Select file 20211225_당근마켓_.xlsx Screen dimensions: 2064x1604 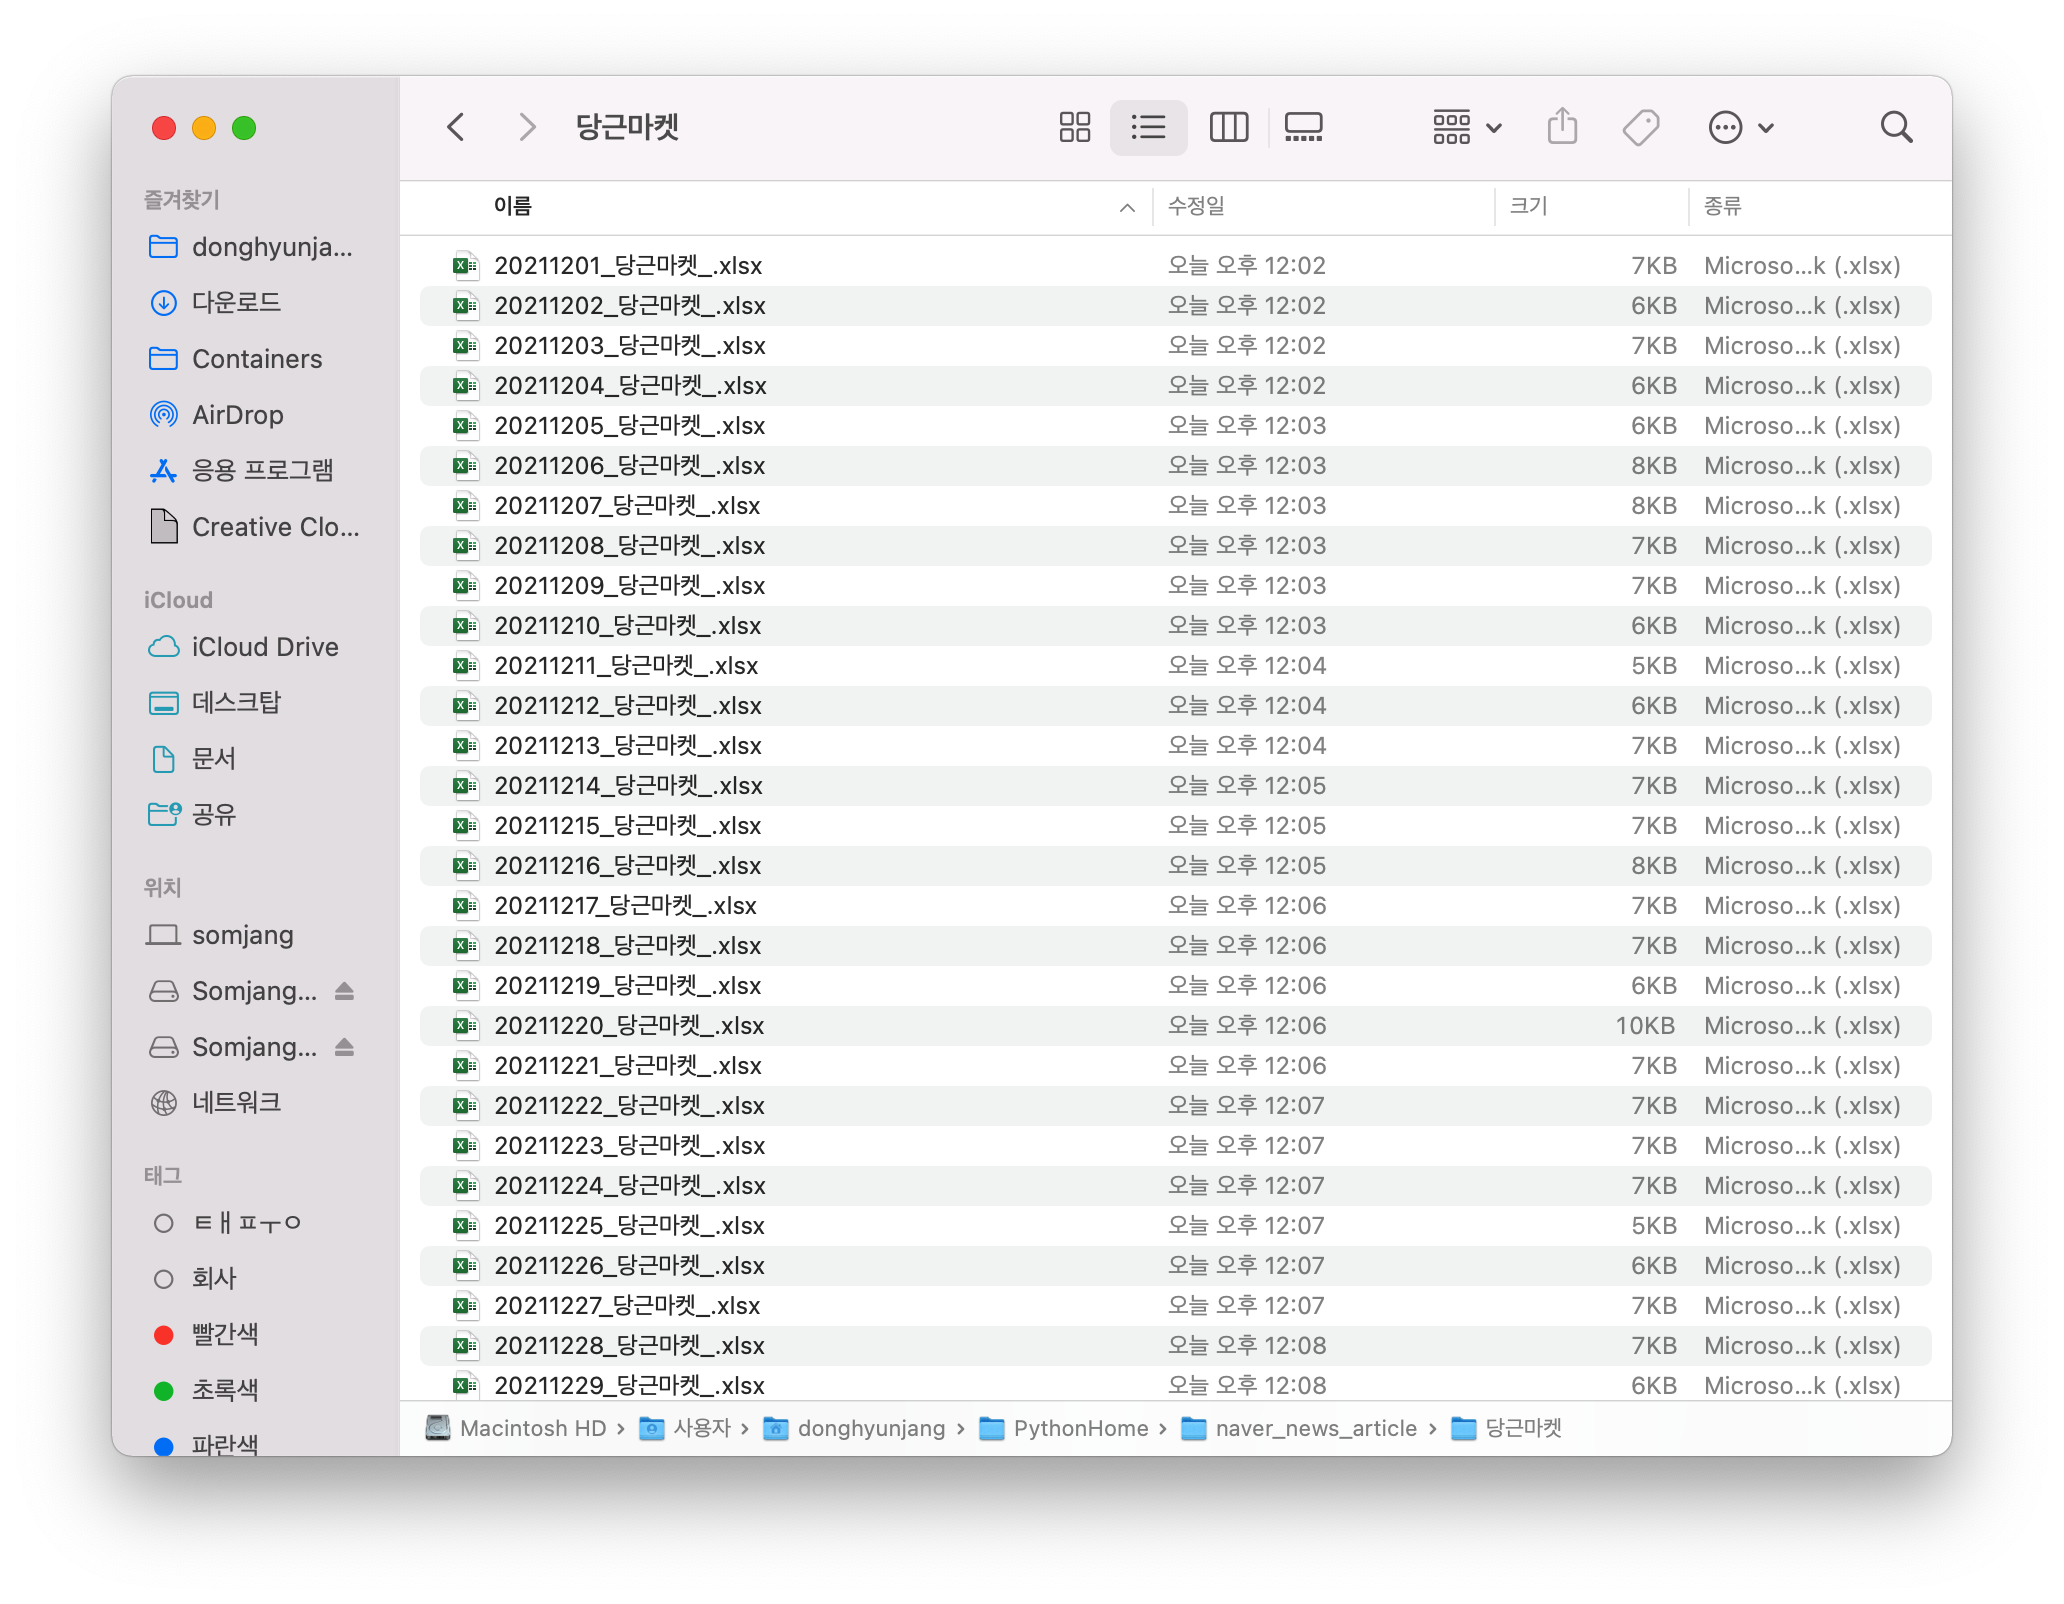click(x=1176, y=1225)
